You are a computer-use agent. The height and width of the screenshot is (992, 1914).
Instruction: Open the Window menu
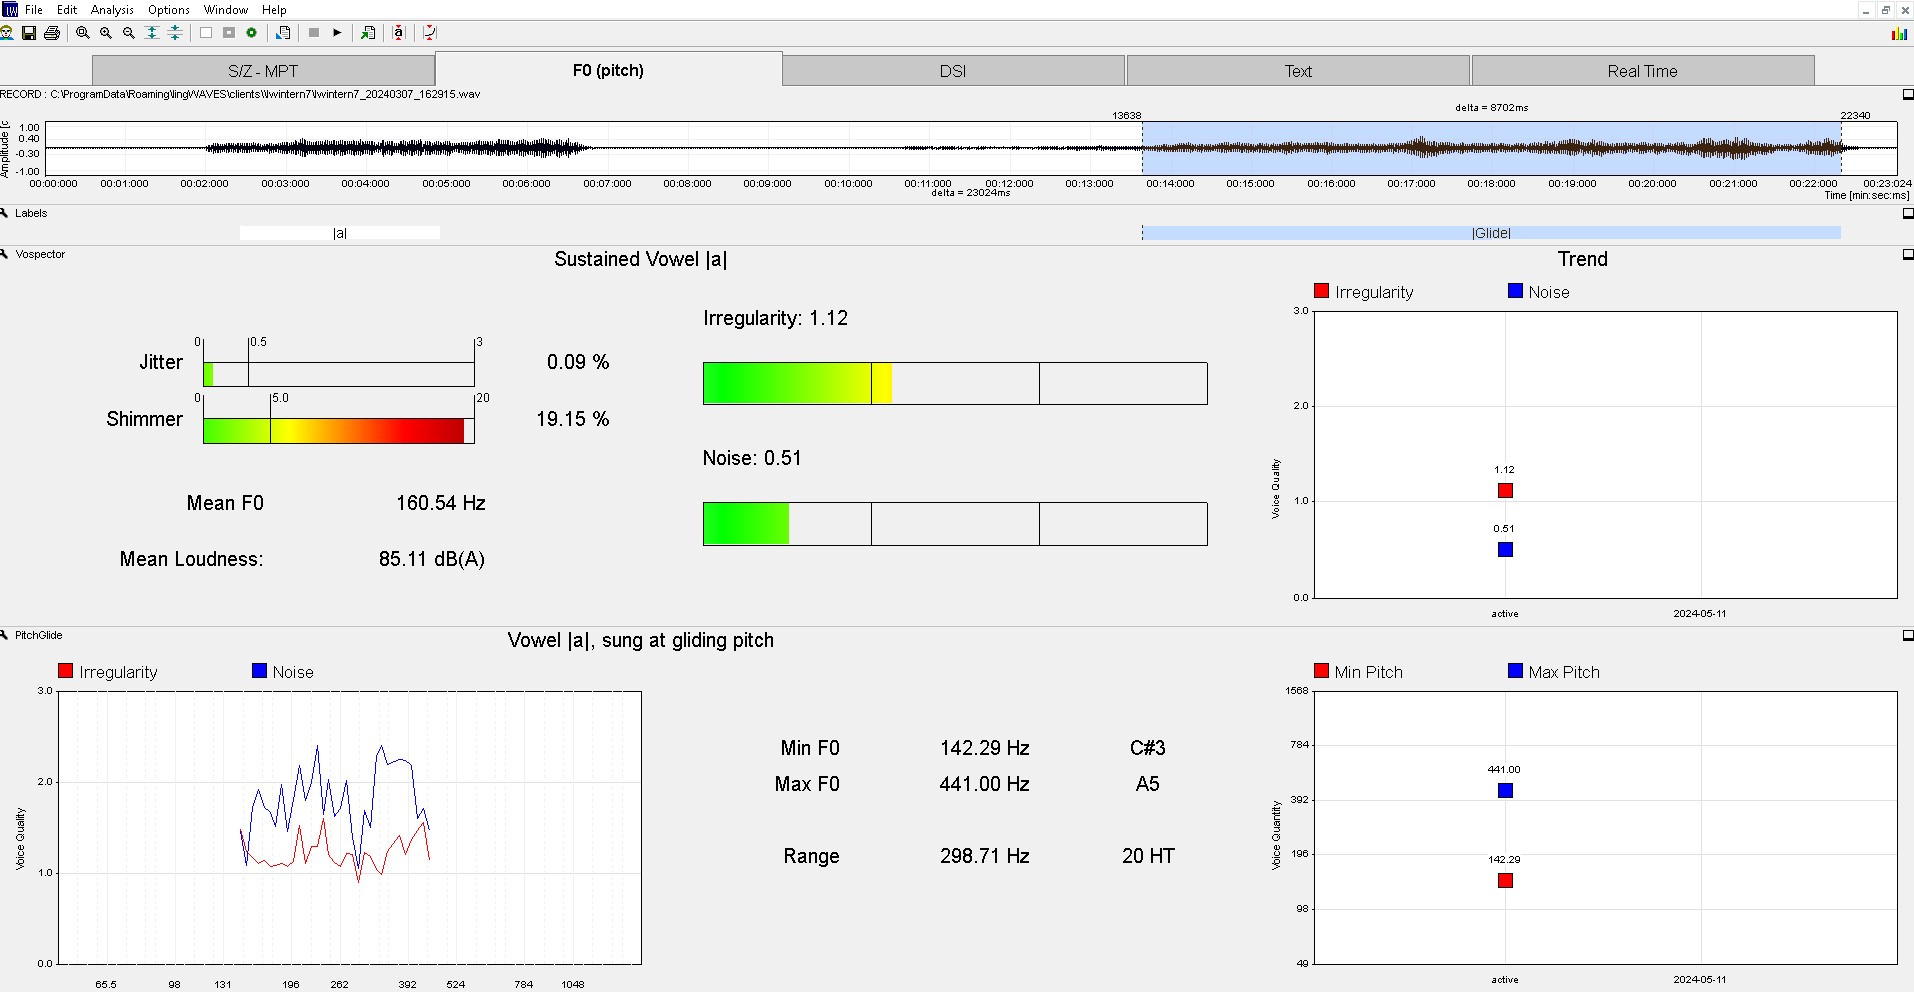pos(226,9)
